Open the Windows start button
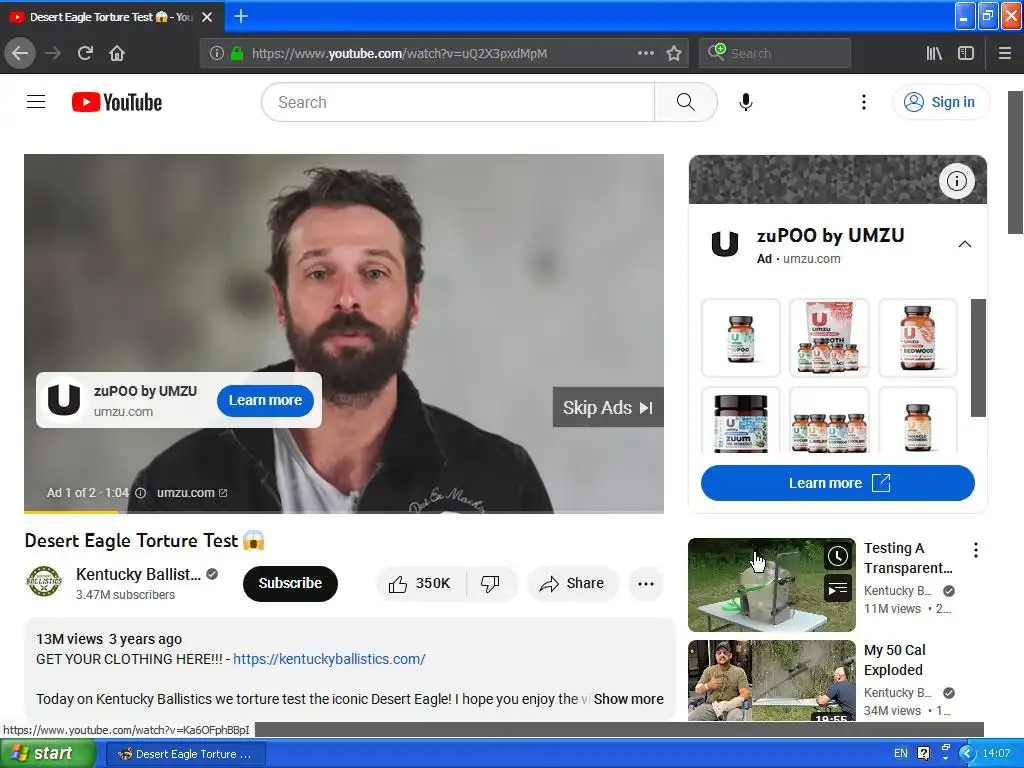 click(48, 753)
